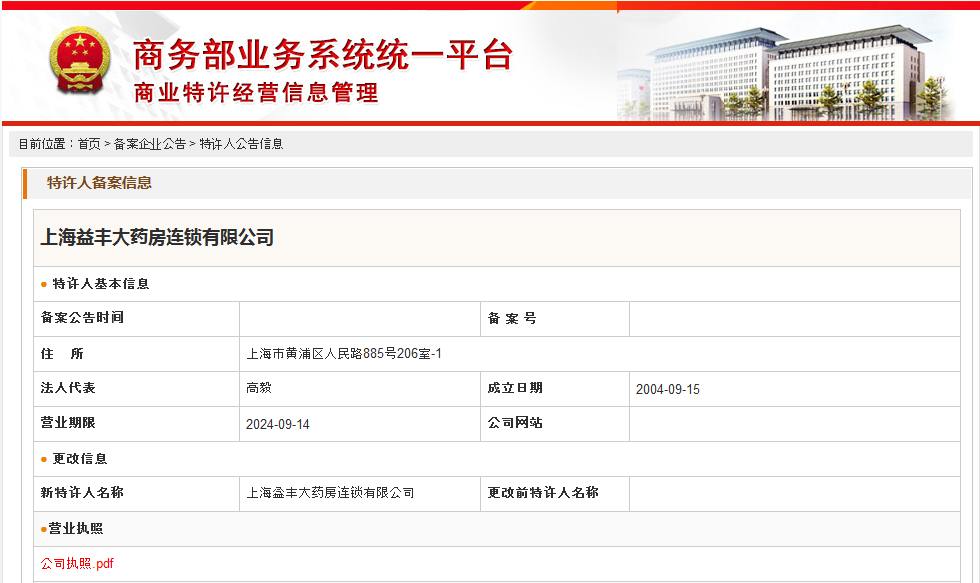This screenshot has height=583, width=980.
Task: Click the 住 所 label cell
Action: [136, 354]
